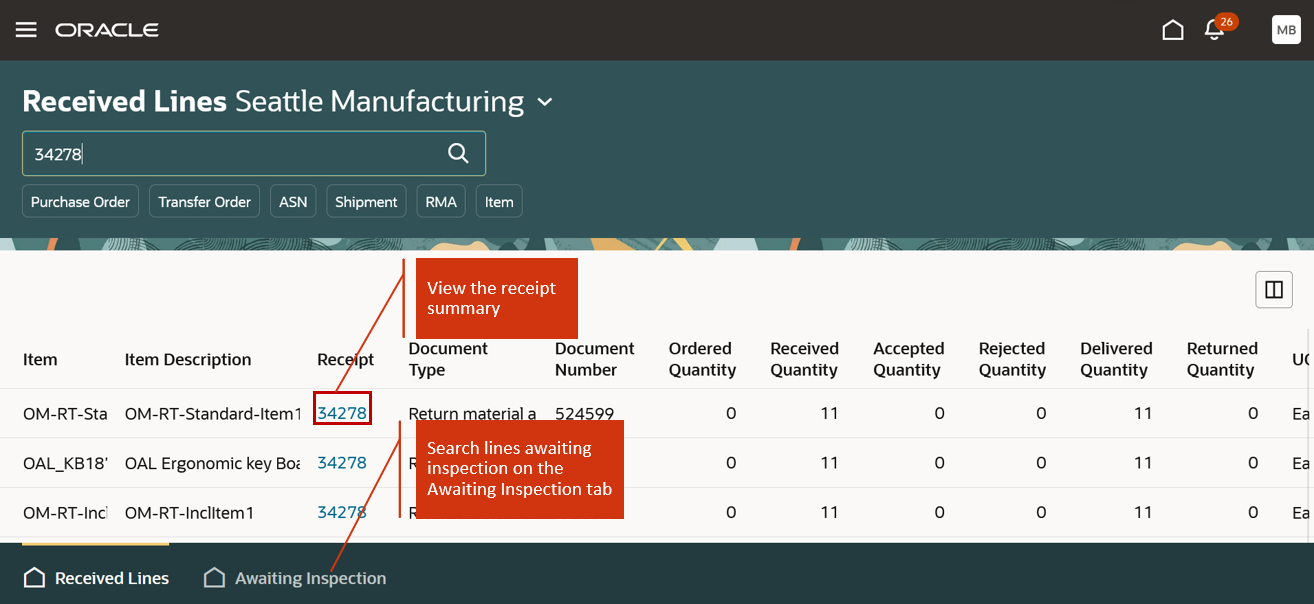This screenshot has width=1314, height=604.
Task: Toggle the Transfer Order filter chip
Action: 204,201
